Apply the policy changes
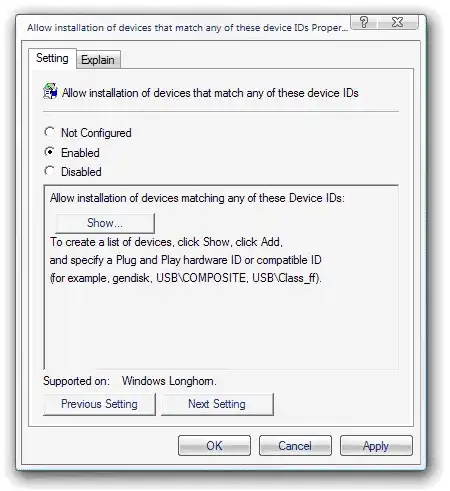The width and height of the screenshot is (450, 491). [376, 446]
